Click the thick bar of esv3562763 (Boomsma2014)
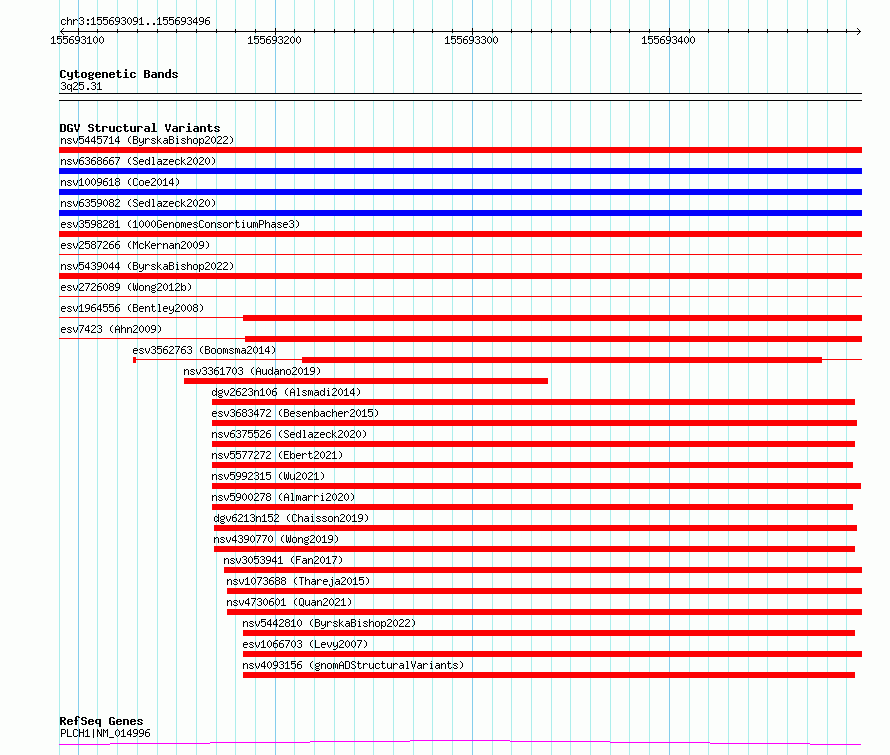 click(562, 360)
